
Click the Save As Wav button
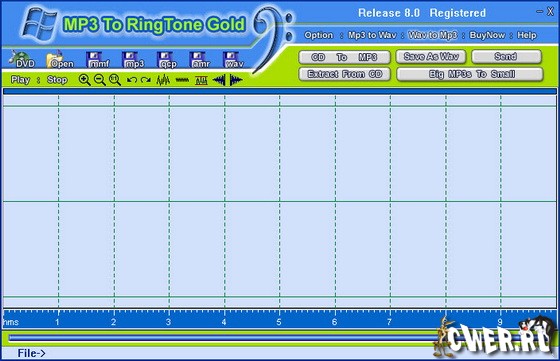[x=431, y=56]
